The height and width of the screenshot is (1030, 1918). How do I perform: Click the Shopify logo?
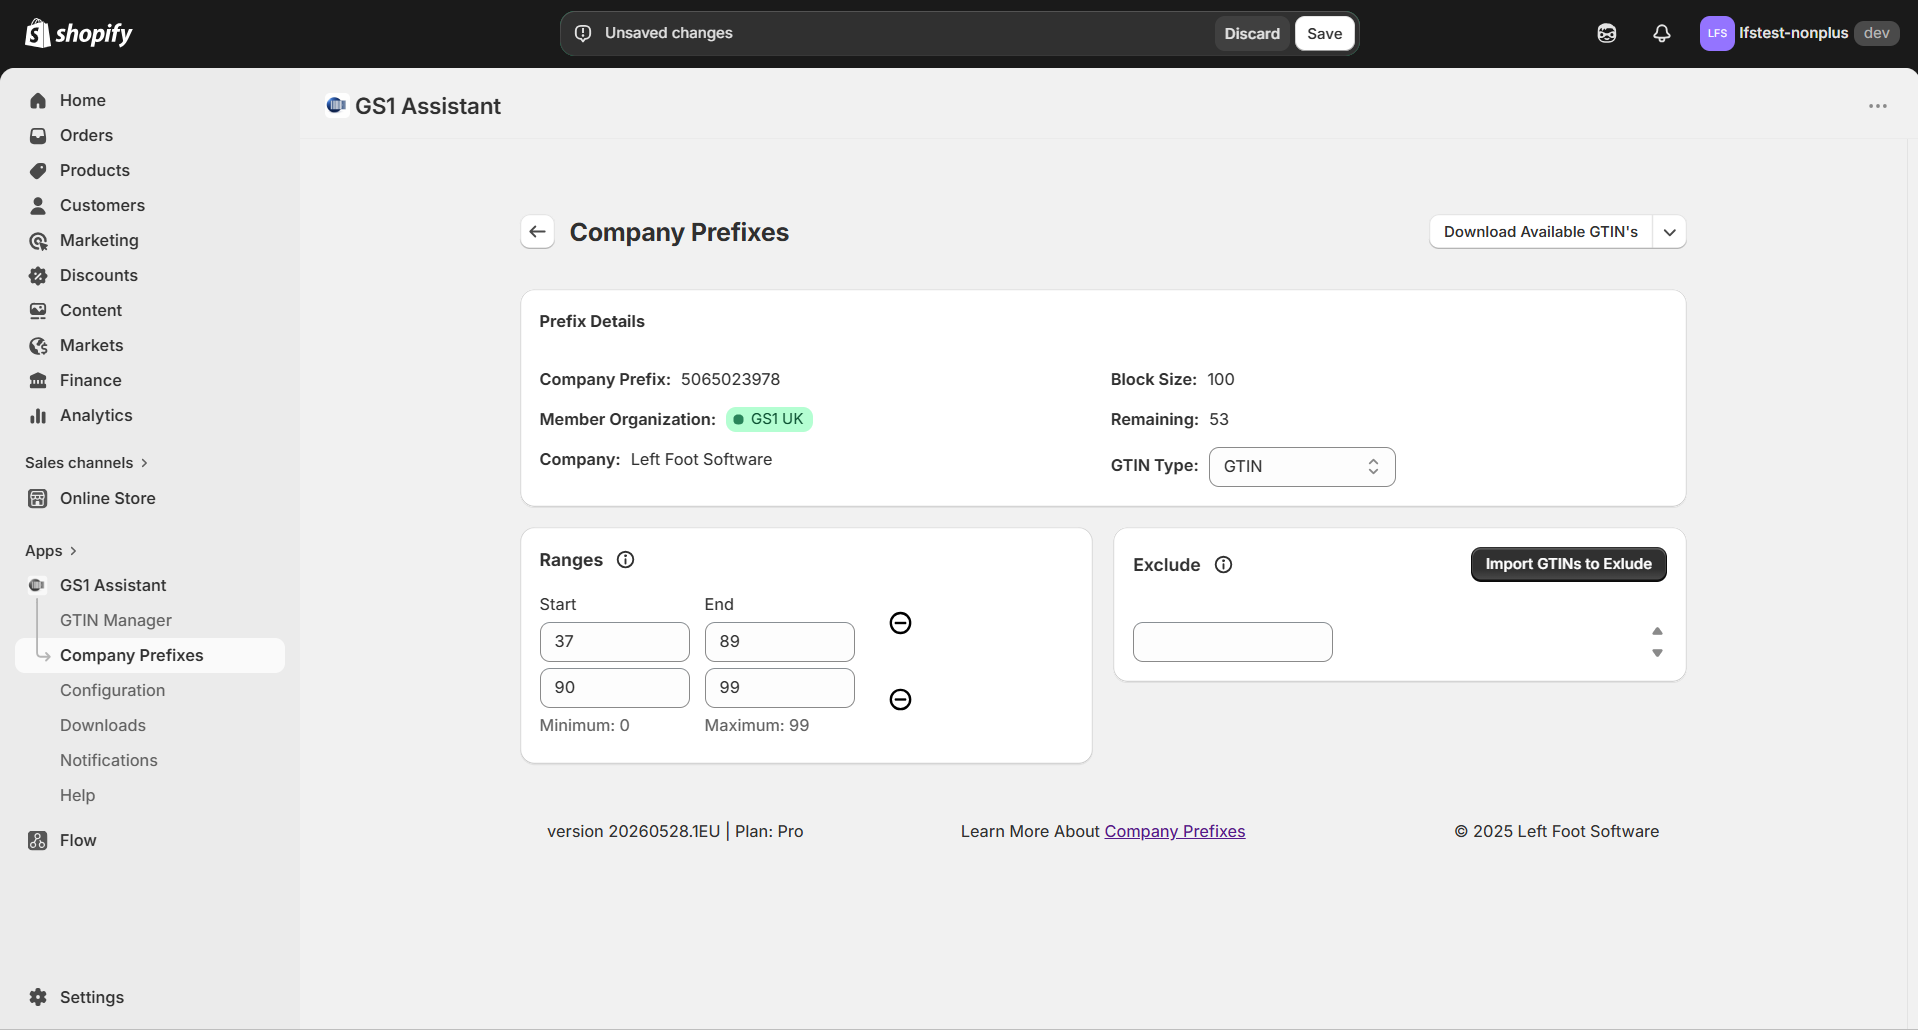coord(79,33)
